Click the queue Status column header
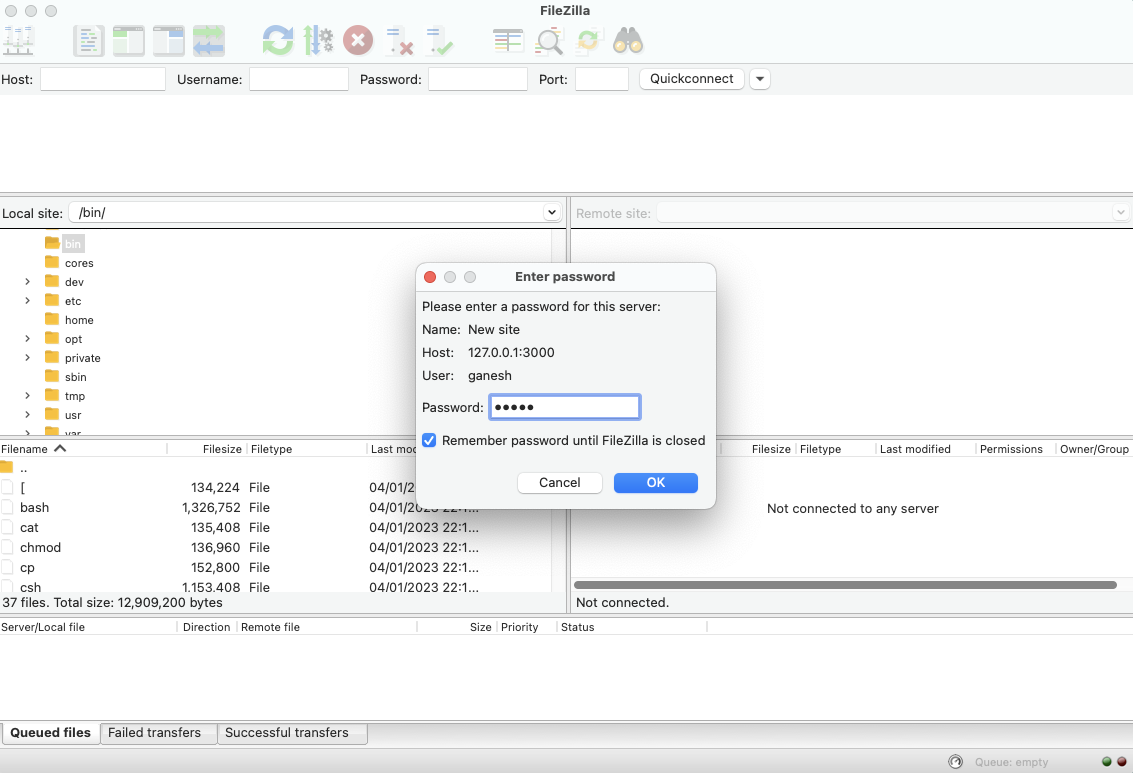 [x=633, y=627]
